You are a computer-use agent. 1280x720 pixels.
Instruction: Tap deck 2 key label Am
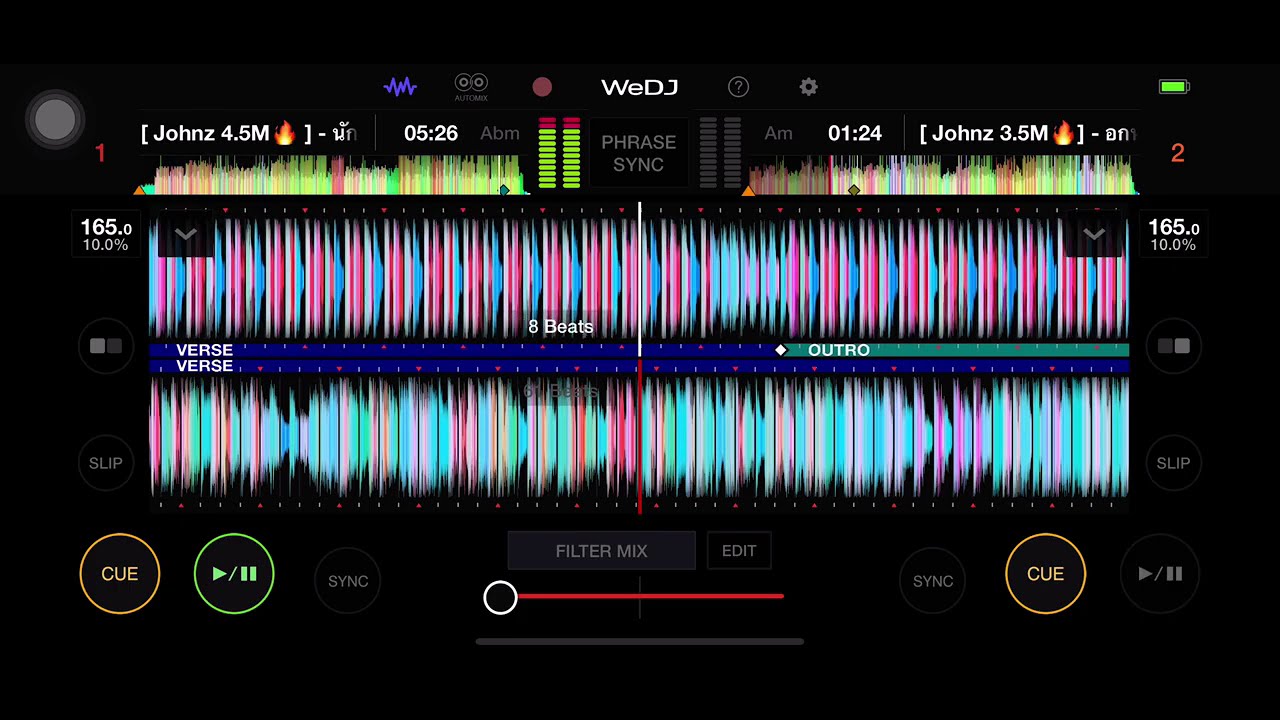(778, 133)
